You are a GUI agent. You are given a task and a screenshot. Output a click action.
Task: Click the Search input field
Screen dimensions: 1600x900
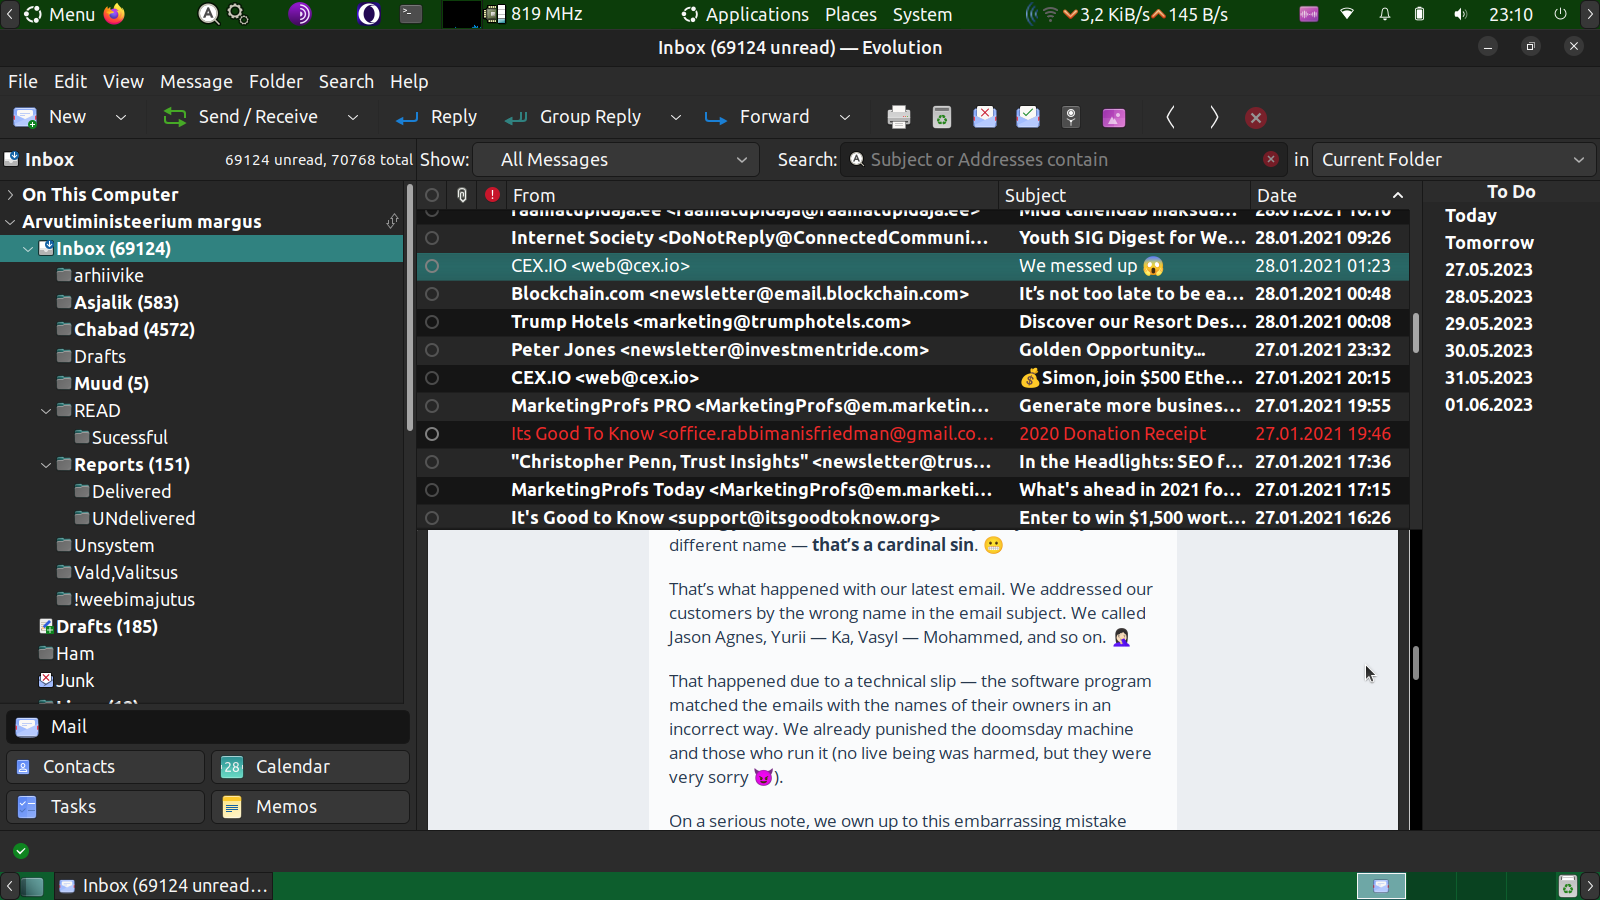click(x=1062, y=160)
